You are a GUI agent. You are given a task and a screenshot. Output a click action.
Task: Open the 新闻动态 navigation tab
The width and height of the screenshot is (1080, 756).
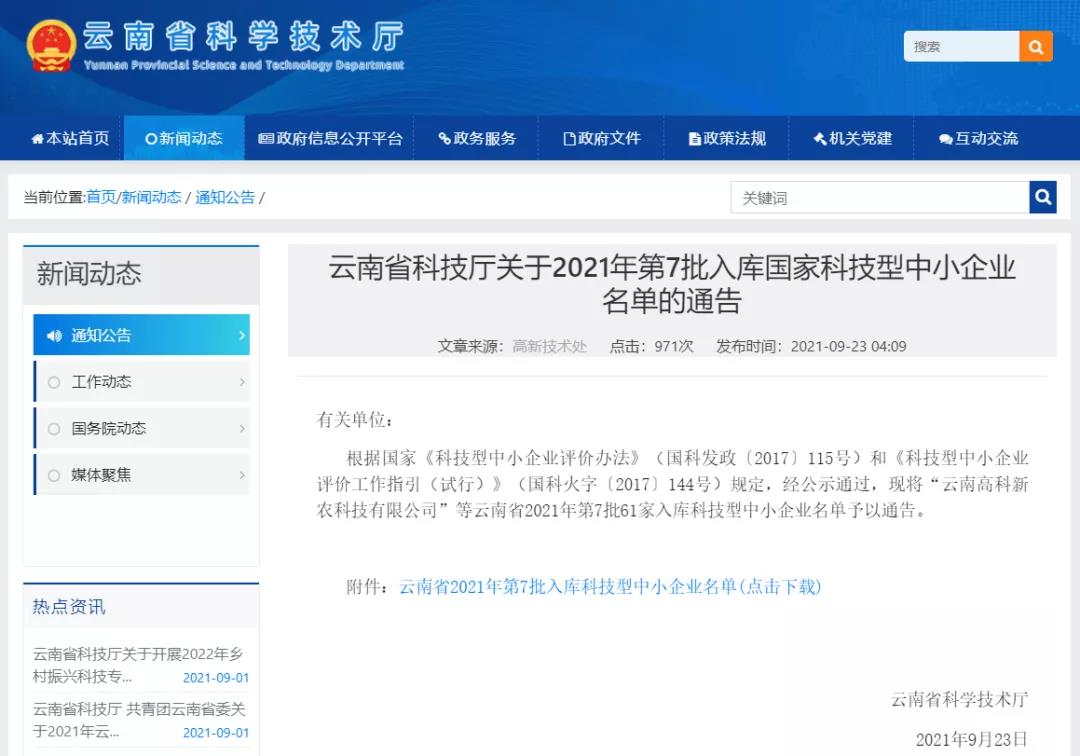184,138
